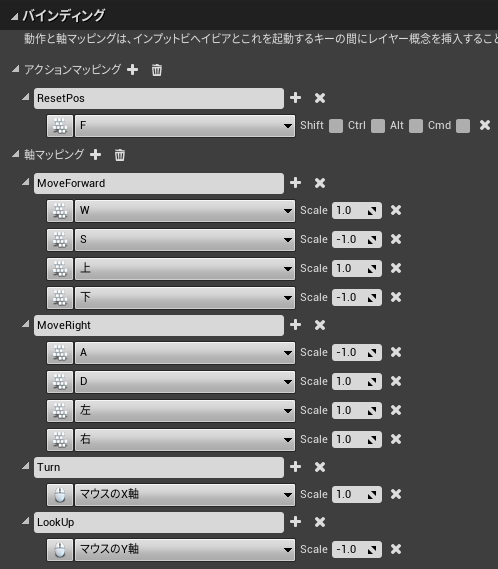This screenshot has width=498, height=569.
Task: Click Scale value for A binding
Action: [x=357, y=352]
